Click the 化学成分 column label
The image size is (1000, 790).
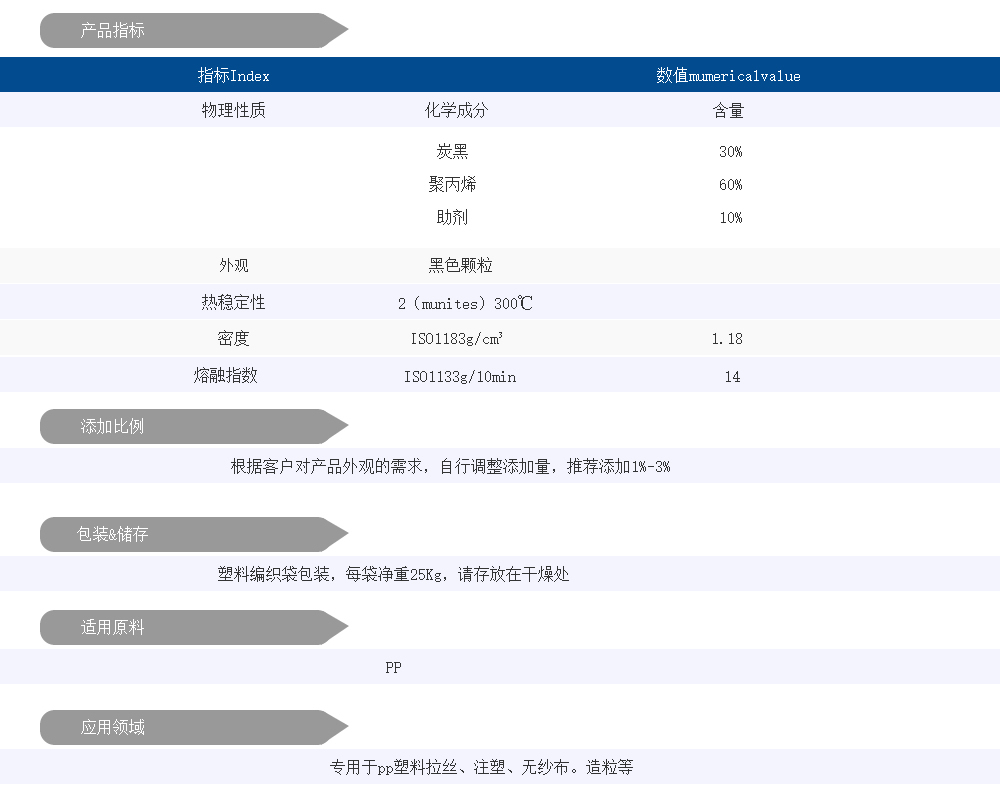(x=456, y=111)
